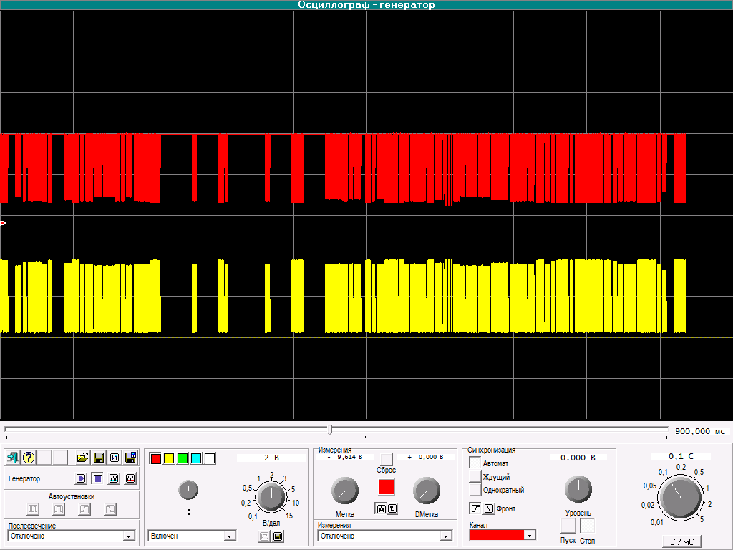The height and width of the screenshot is (550, 733).
Task: Click the left small icon under В/дел knob
Action: [x=264, y=536]
